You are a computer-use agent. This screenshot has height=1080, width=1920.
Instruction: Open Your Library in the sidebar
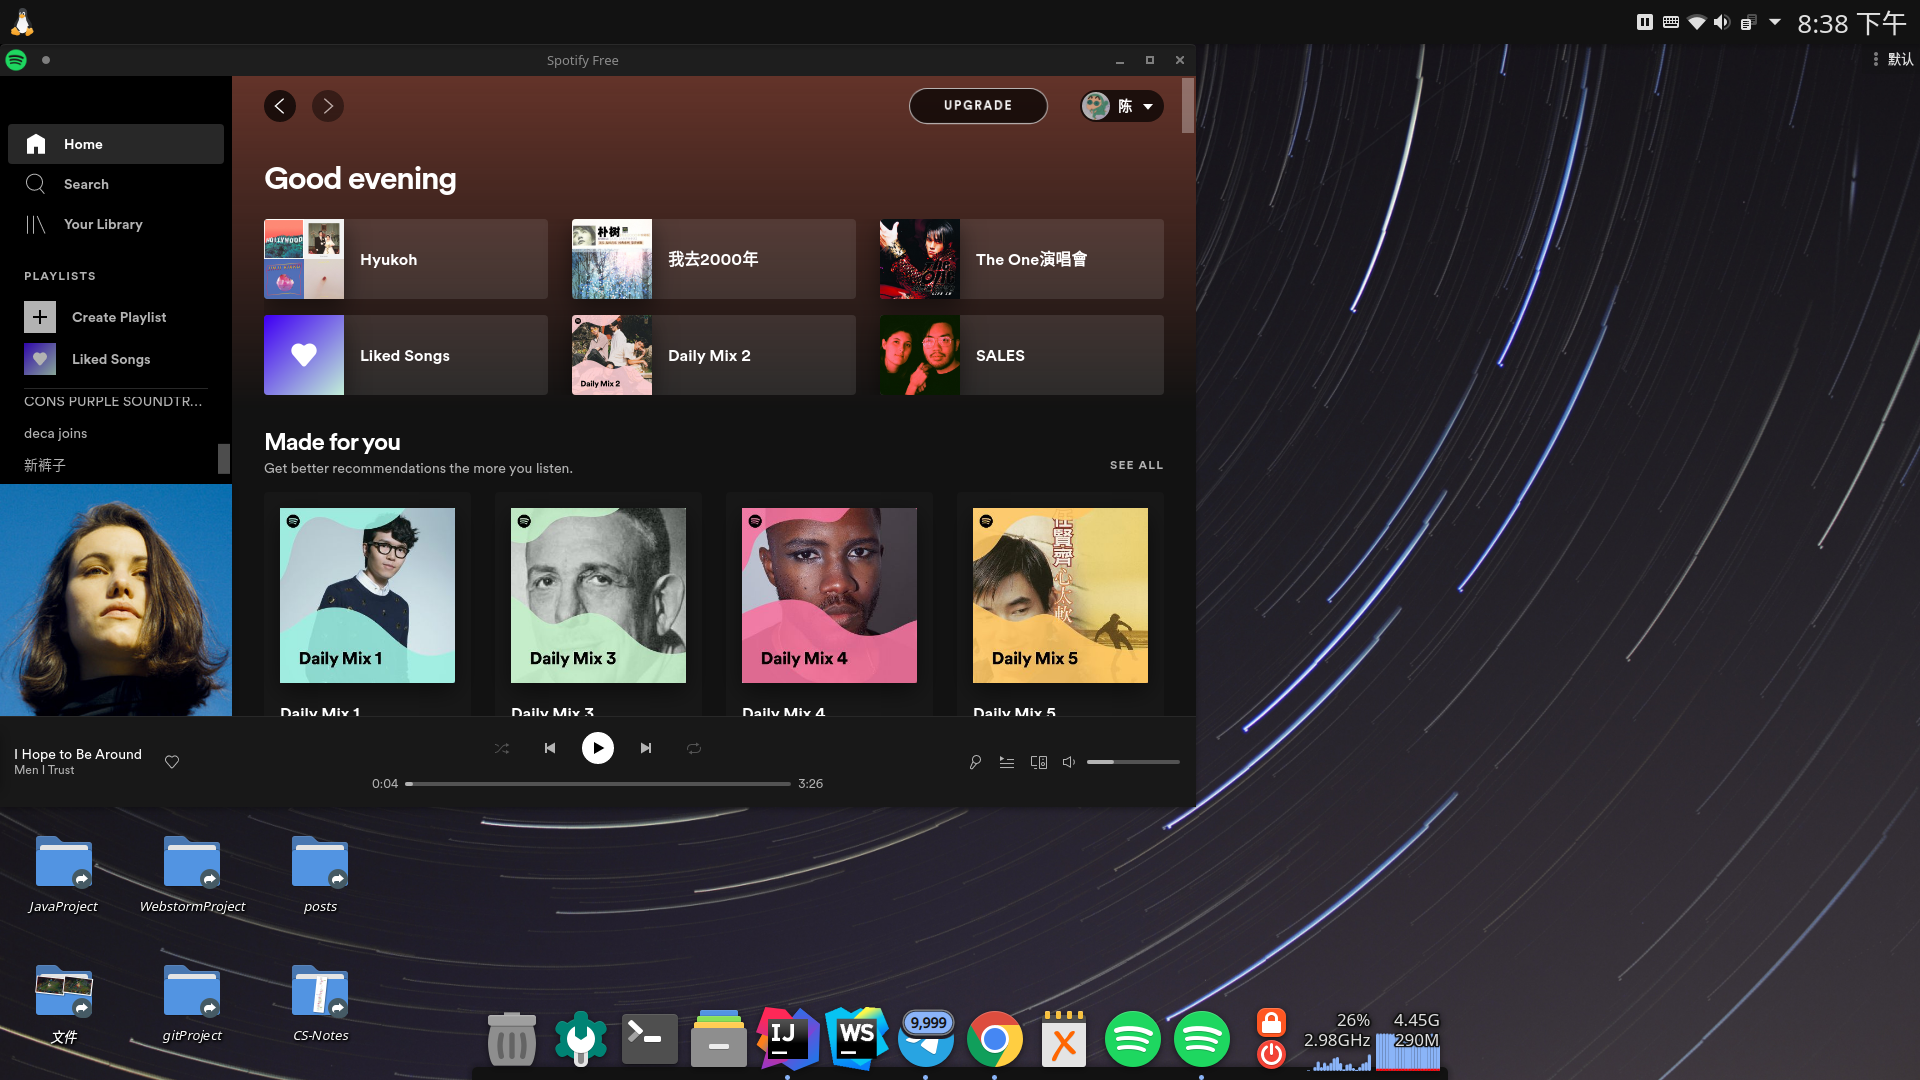102,224
